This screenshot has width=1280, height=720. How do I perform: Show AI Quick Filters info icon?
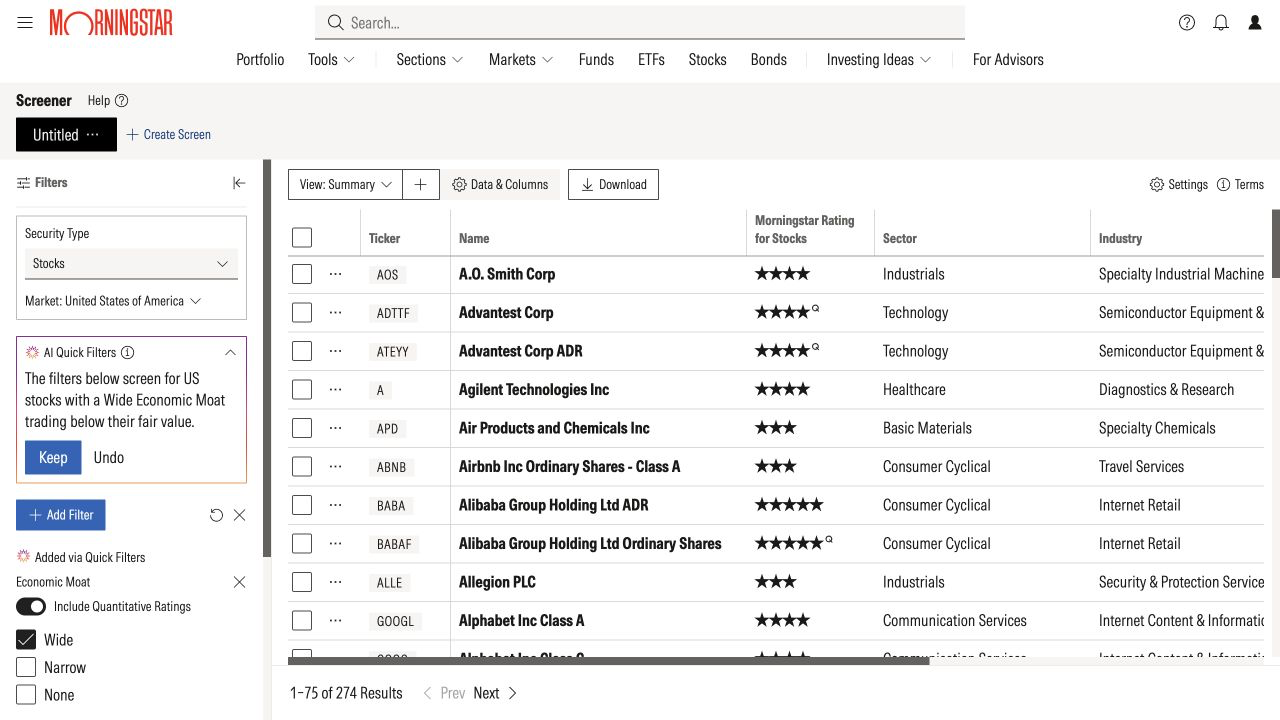click(x=127, y=353)
